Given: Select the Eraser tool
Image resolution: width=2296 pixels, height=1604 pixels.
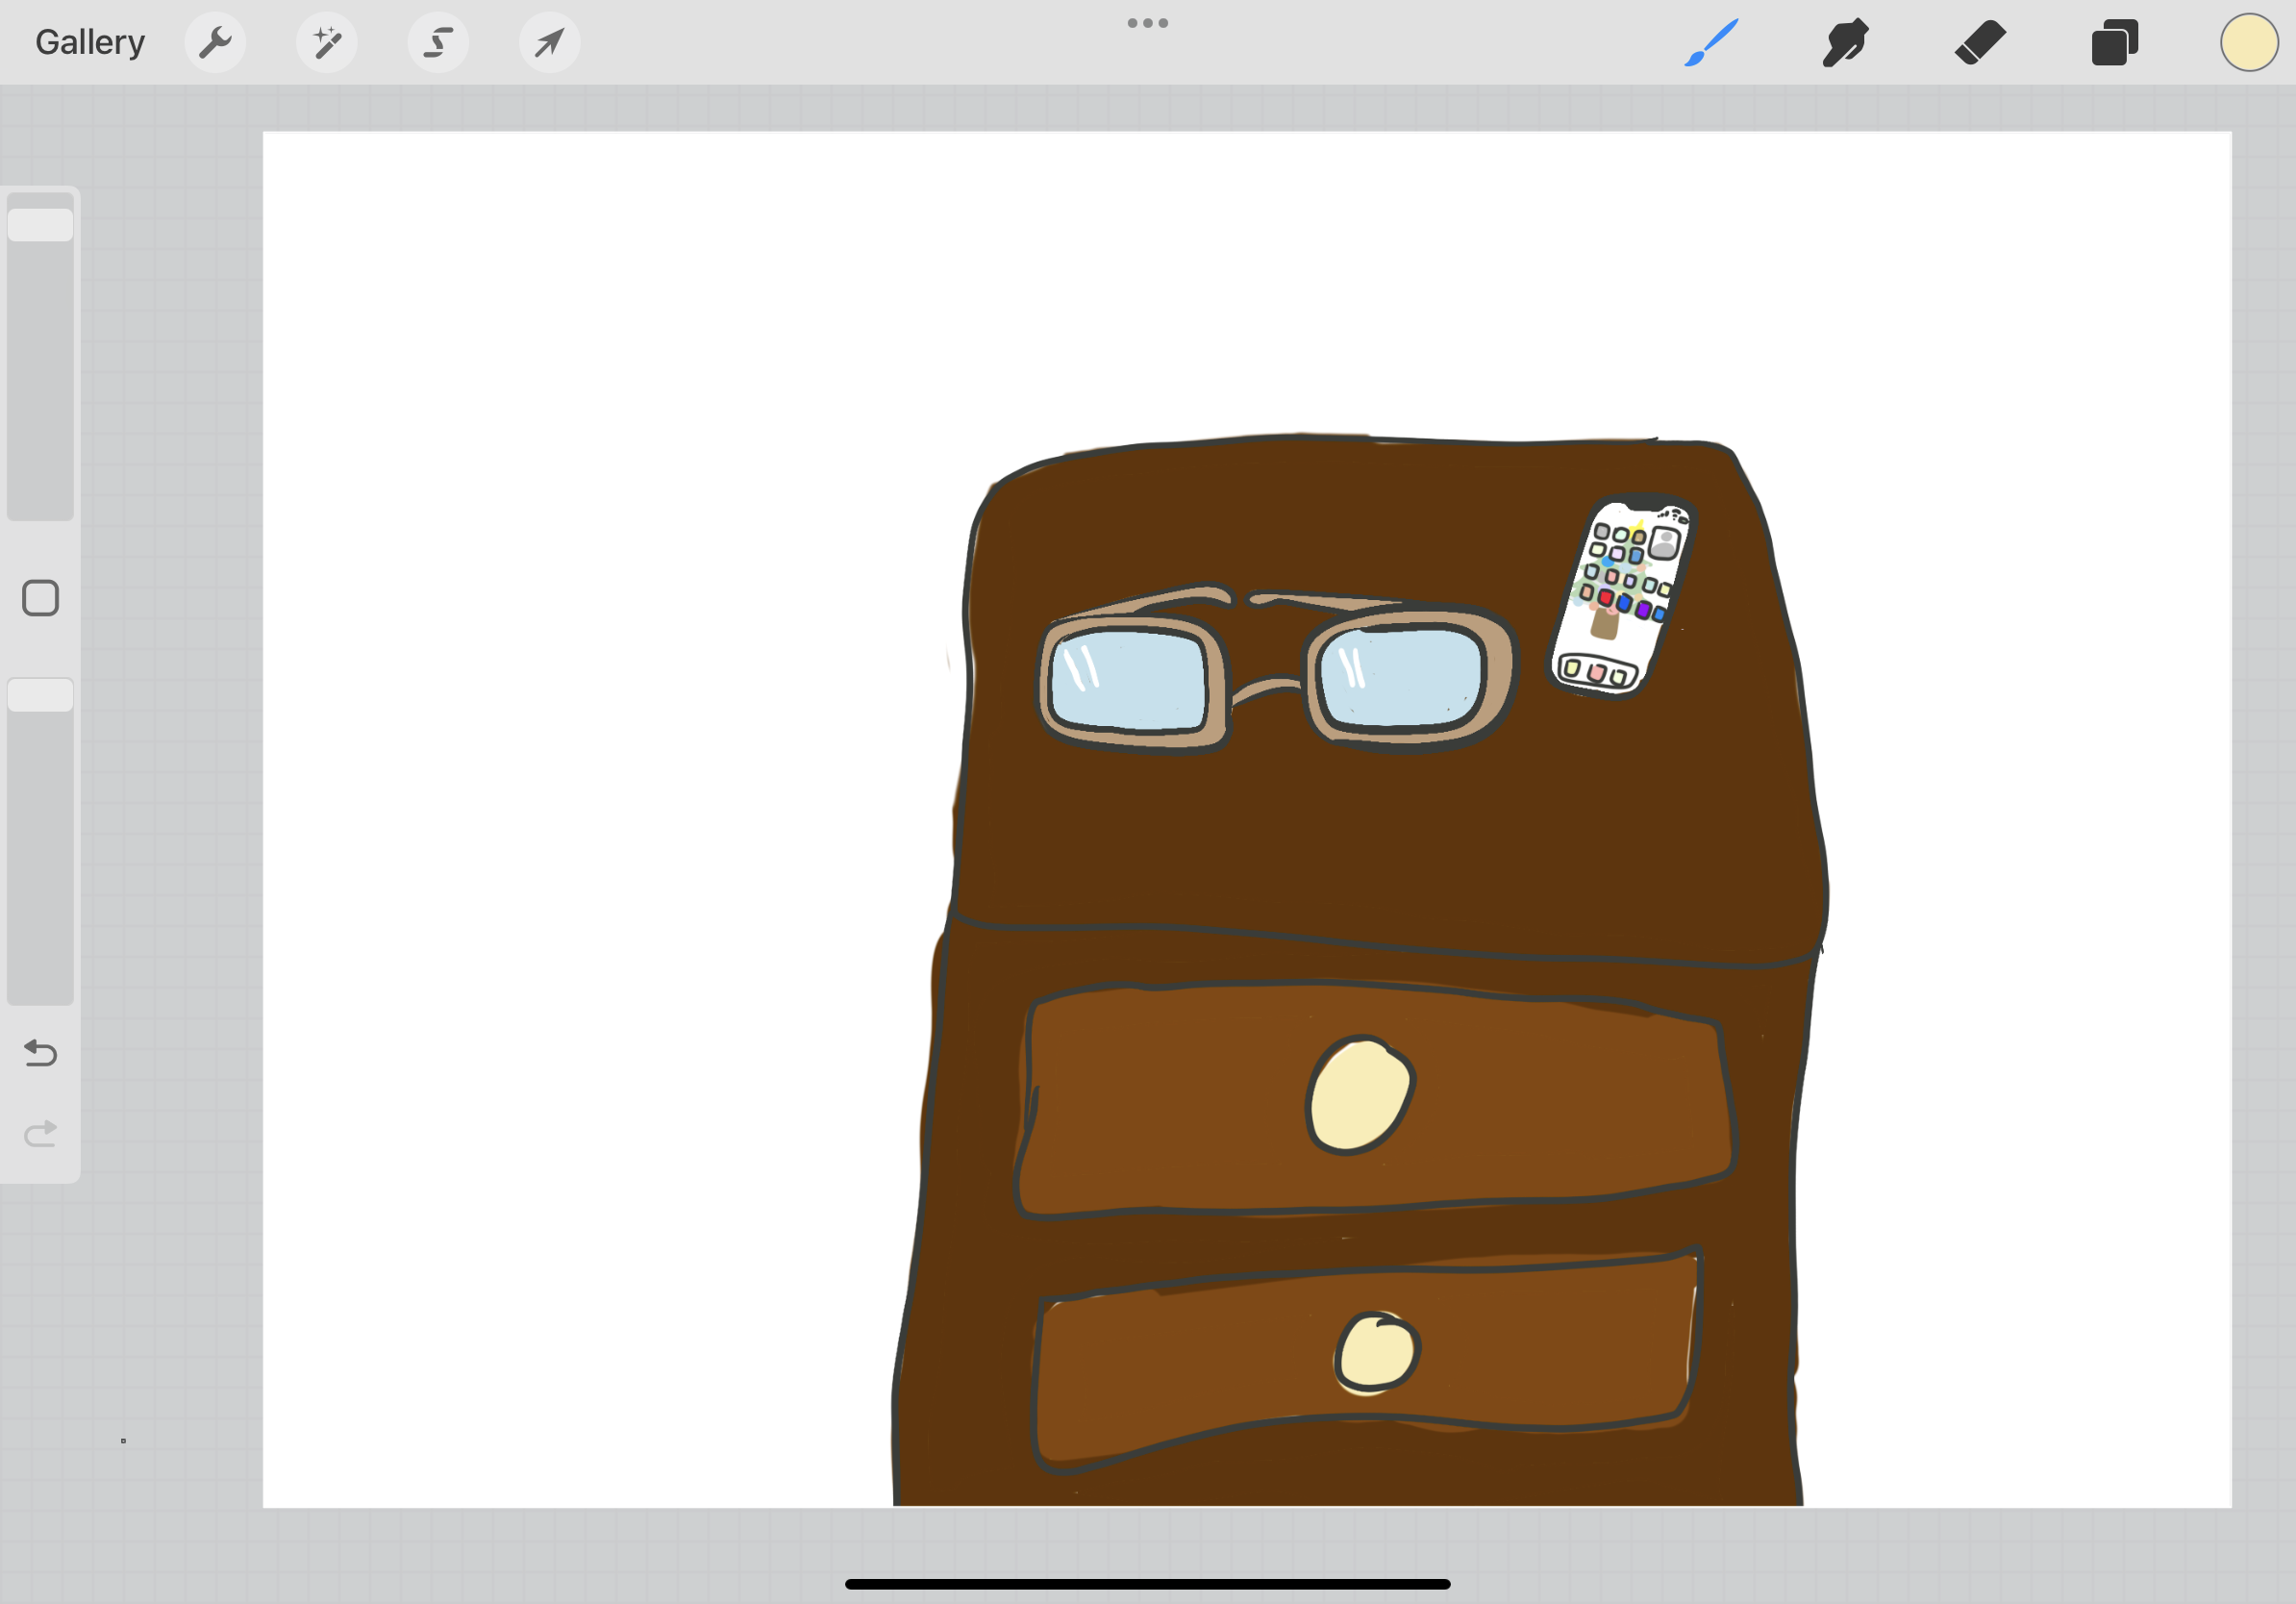Looking at the screenshot, I should (1980, 42).
